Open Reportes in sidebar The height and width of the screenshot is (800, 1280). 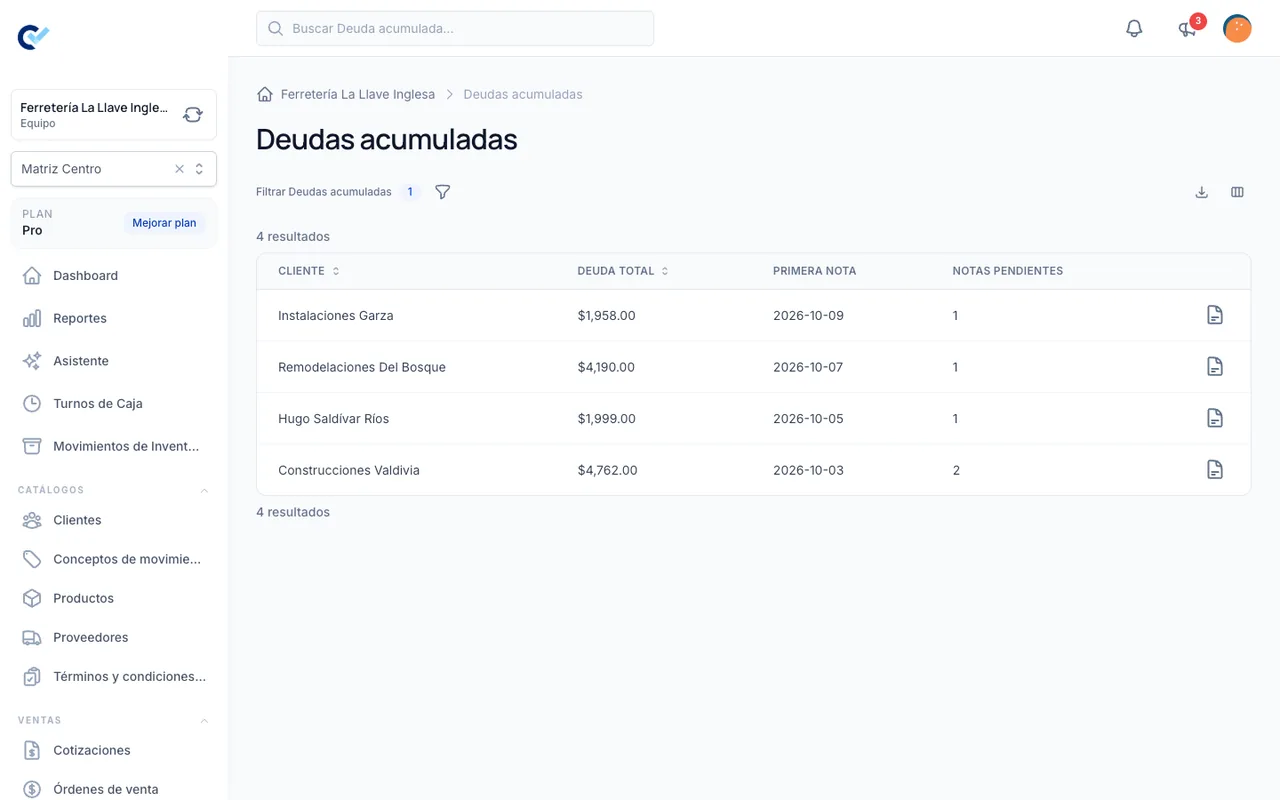click(114, 318)
